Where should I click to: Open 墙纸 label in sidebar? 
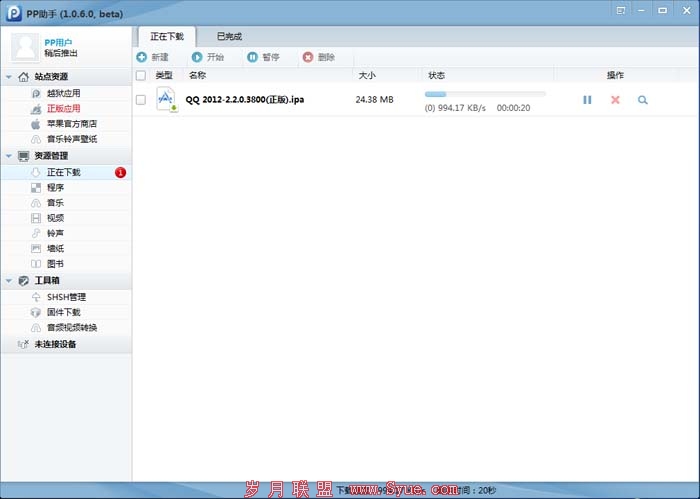(55, 248)
